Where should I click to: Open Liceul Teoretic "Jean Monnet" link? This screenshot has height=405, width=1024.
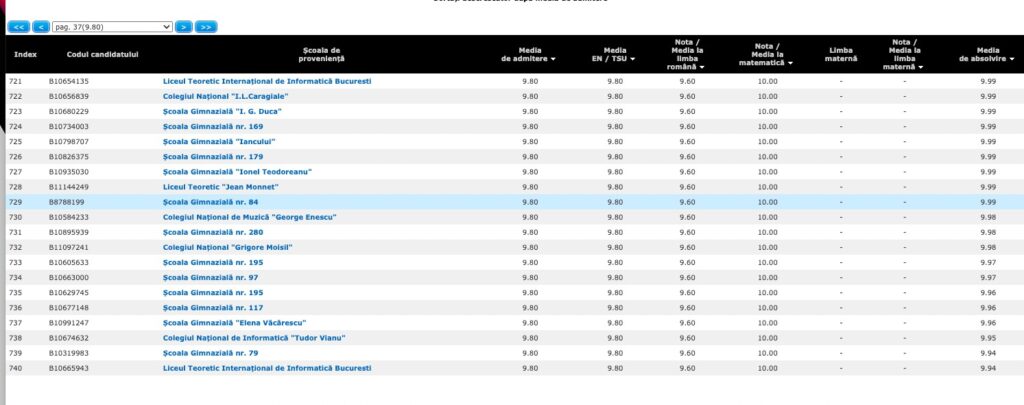tap(220, 187)
